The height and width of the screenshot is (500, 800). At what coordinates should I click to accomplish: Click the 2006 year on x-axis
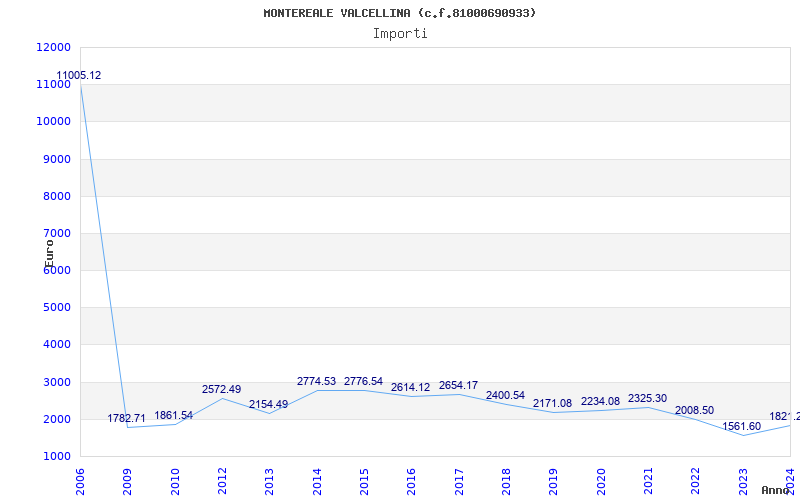(x=81, y=480)
